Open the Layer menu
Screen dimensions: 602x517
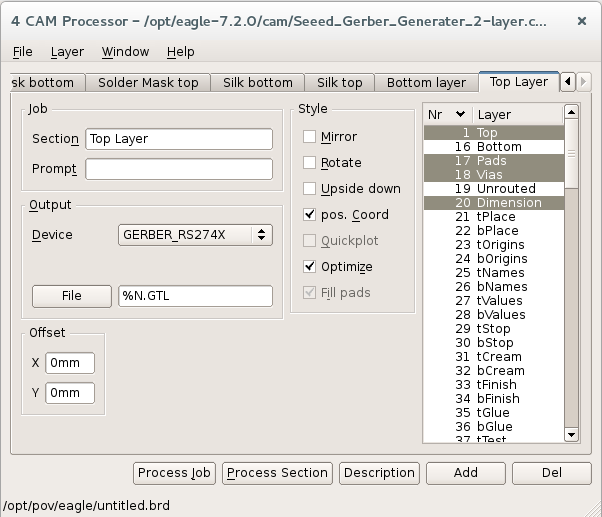coord(67,51)
